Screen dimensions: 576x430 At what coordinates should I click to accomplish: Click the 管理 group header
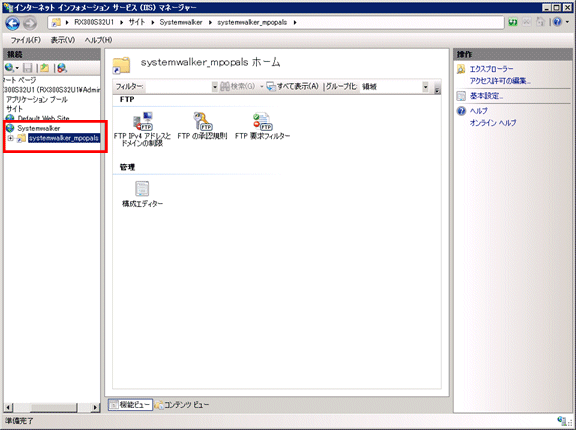point(127,167)
